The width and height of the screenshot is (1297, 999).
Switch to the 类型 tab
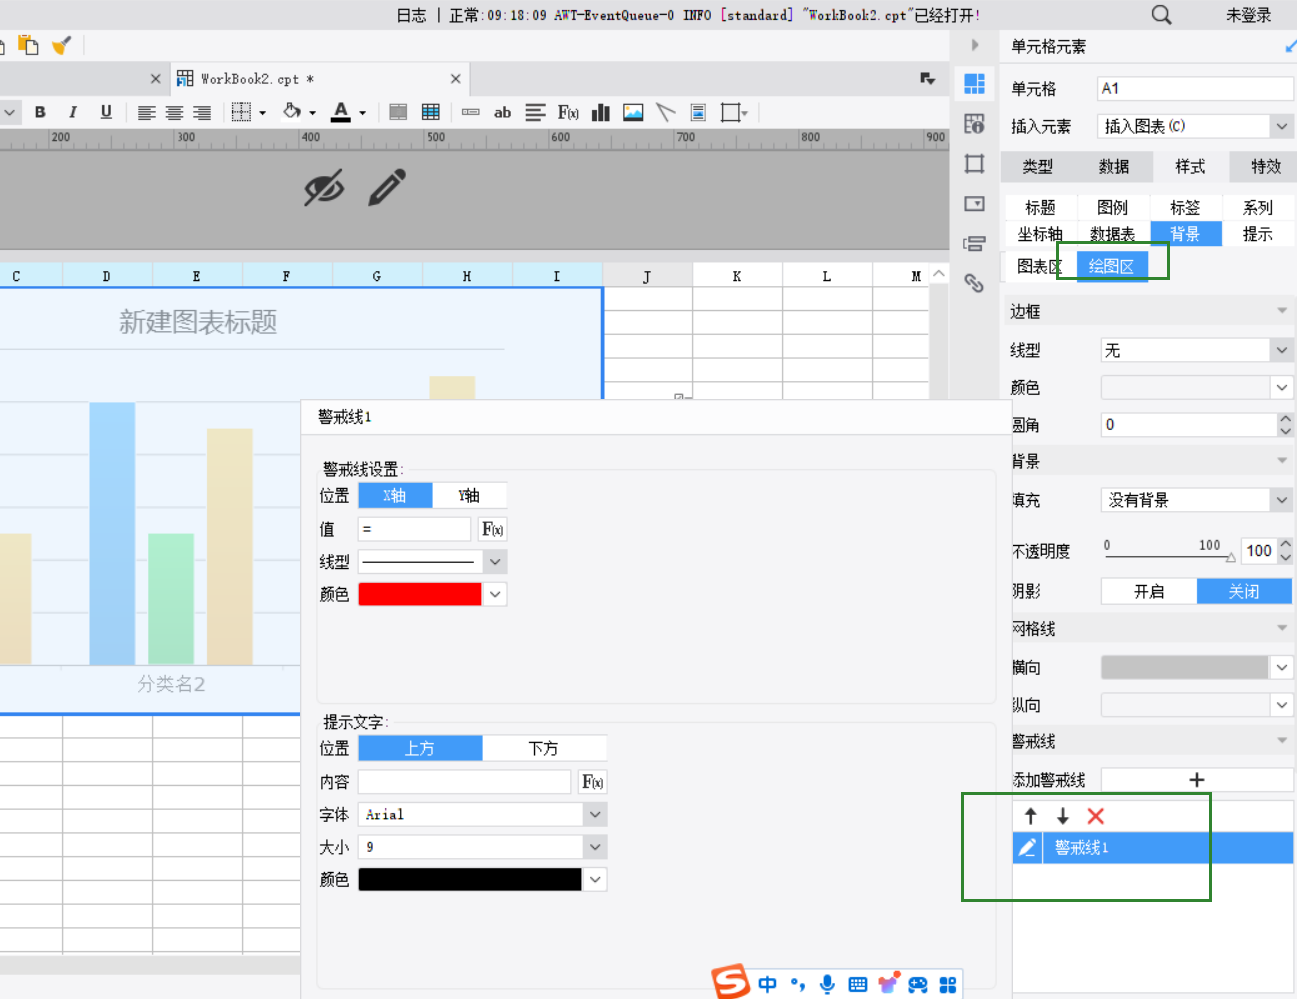pos(1038,166)
